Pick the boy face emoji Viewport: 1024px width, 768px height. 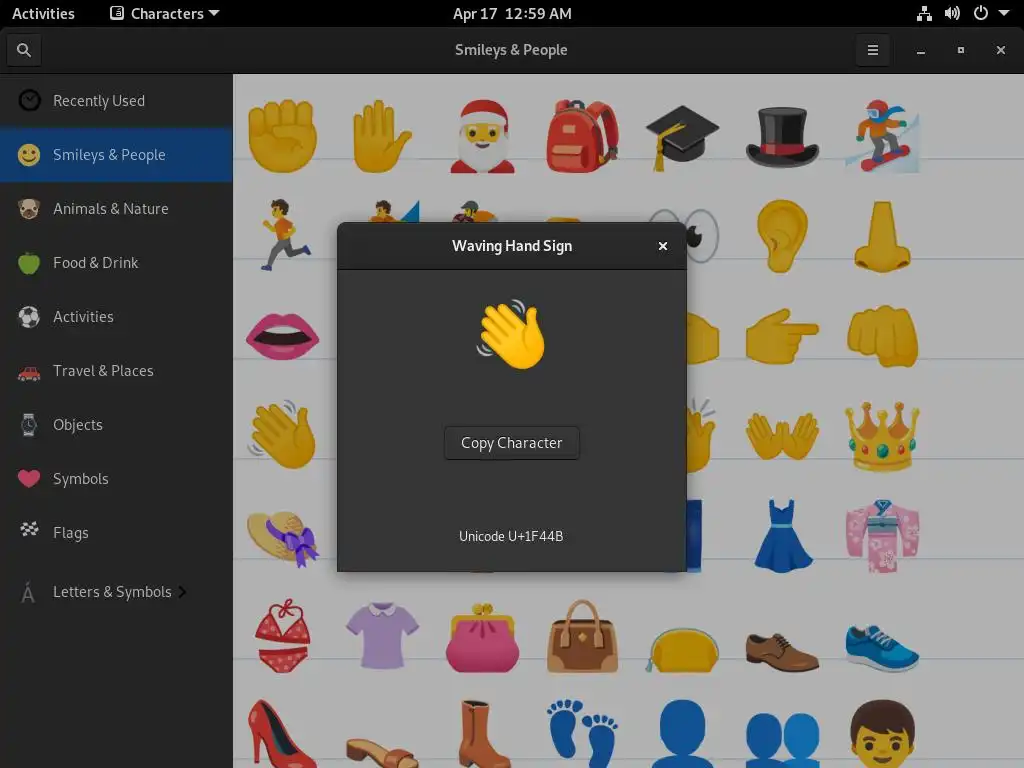coord(882,734)
